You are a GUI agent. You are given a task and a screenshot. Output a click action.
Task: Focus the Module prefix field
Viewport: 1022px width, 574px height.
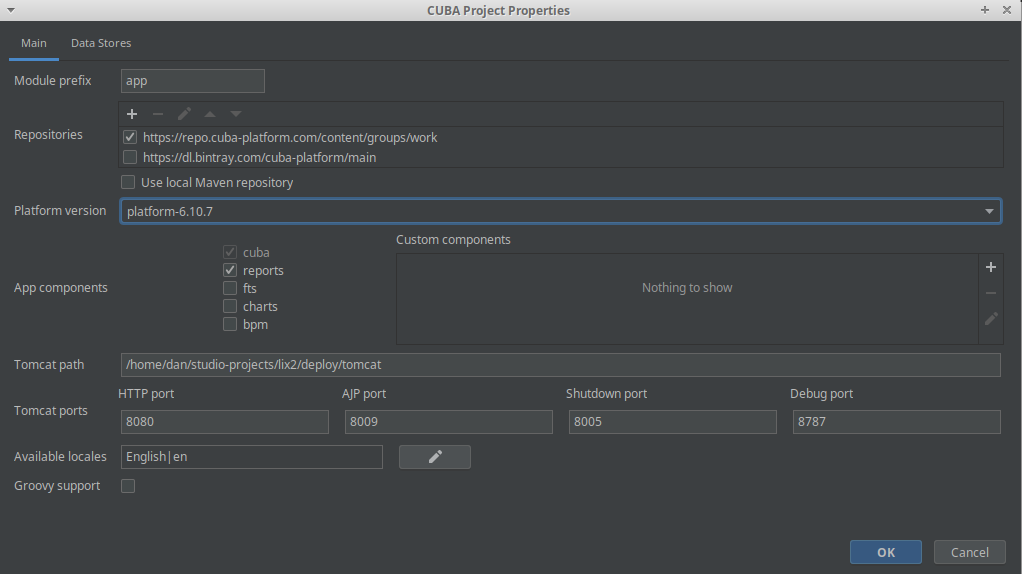193,81
